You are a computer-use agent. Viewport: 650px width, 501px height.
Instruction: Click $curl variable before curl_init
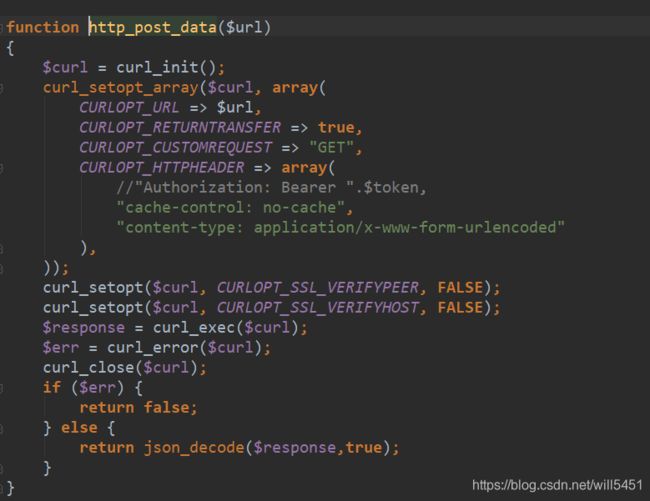coord(65,67)
